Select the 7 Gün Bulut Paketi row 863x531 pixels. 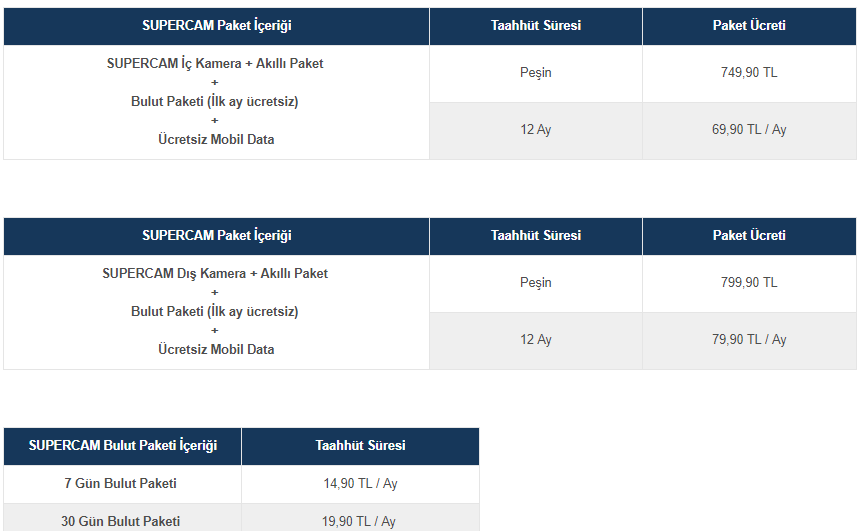point(241,484)
